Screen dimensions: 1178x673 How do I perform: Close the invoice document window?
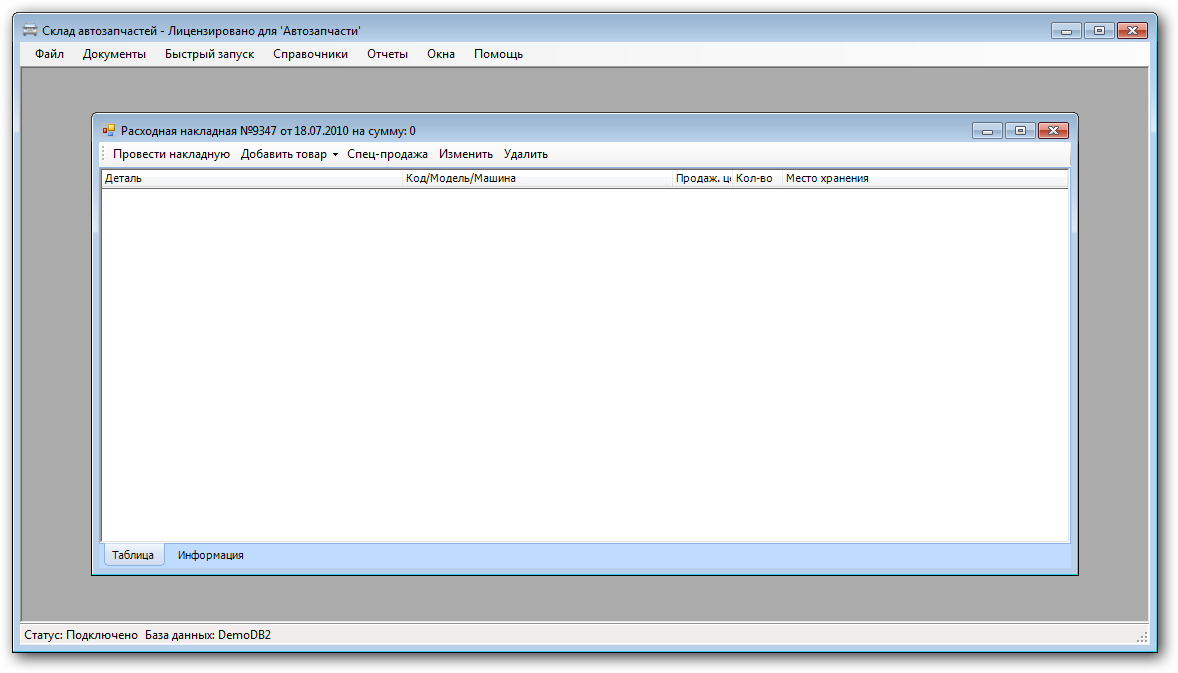1053,131
